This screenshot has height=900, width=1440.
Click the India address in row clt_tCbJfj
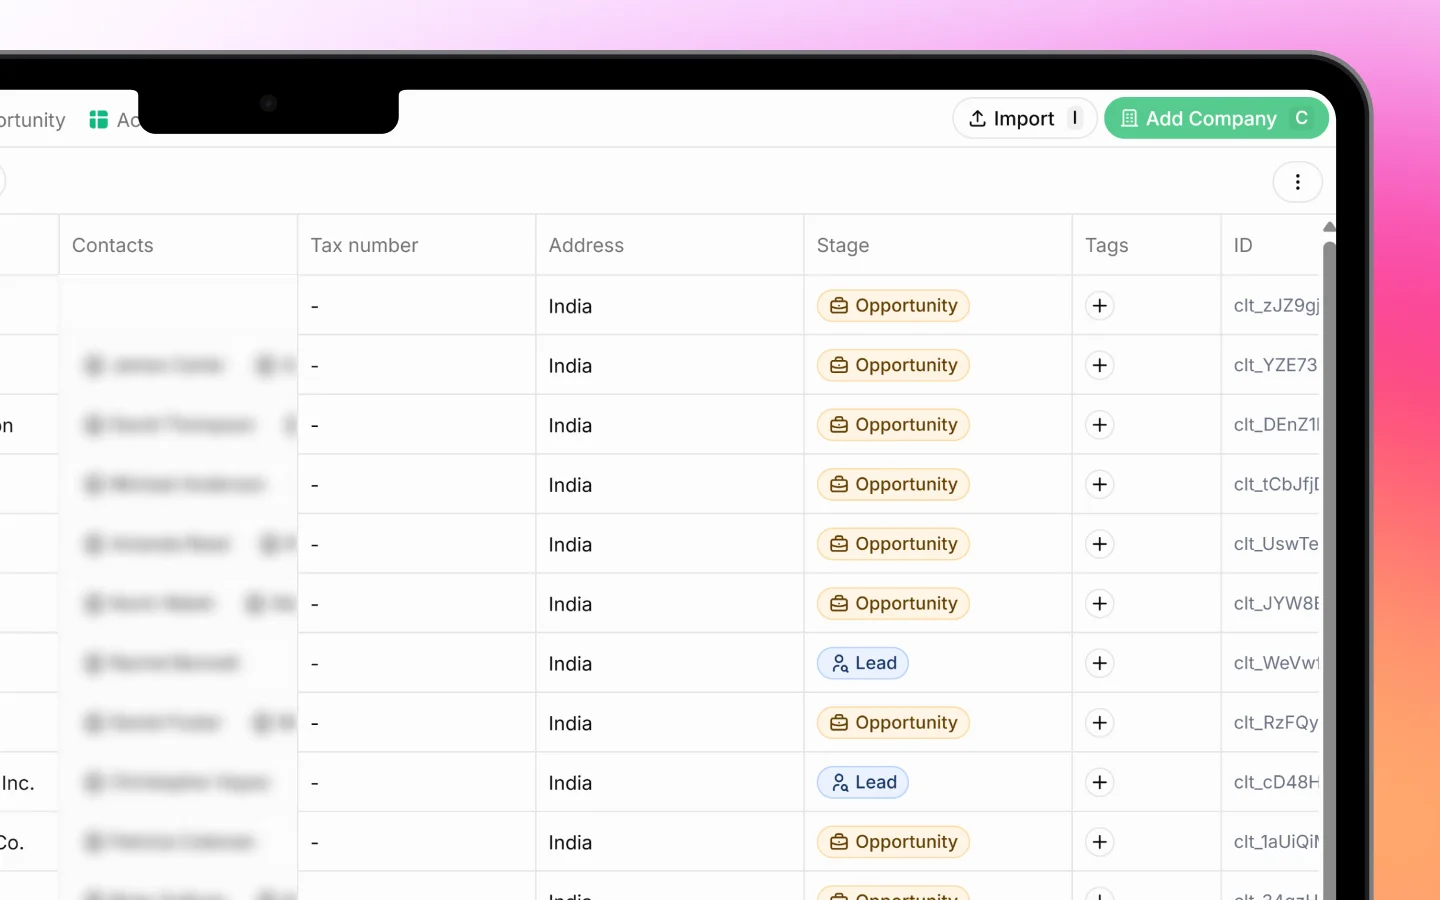(570, 485)
